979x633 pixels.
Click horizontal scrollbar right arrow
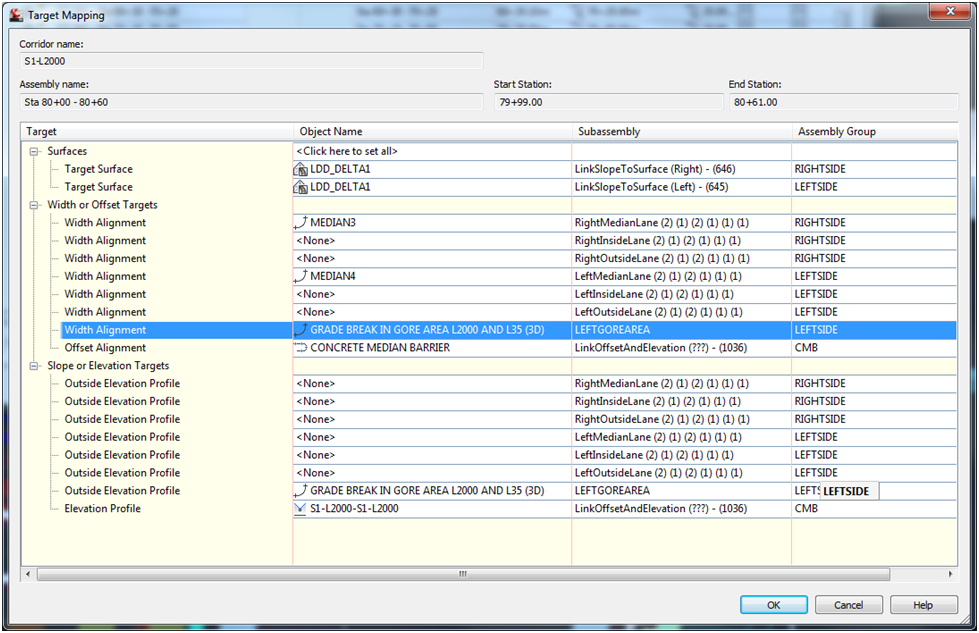tap(950, 574)
